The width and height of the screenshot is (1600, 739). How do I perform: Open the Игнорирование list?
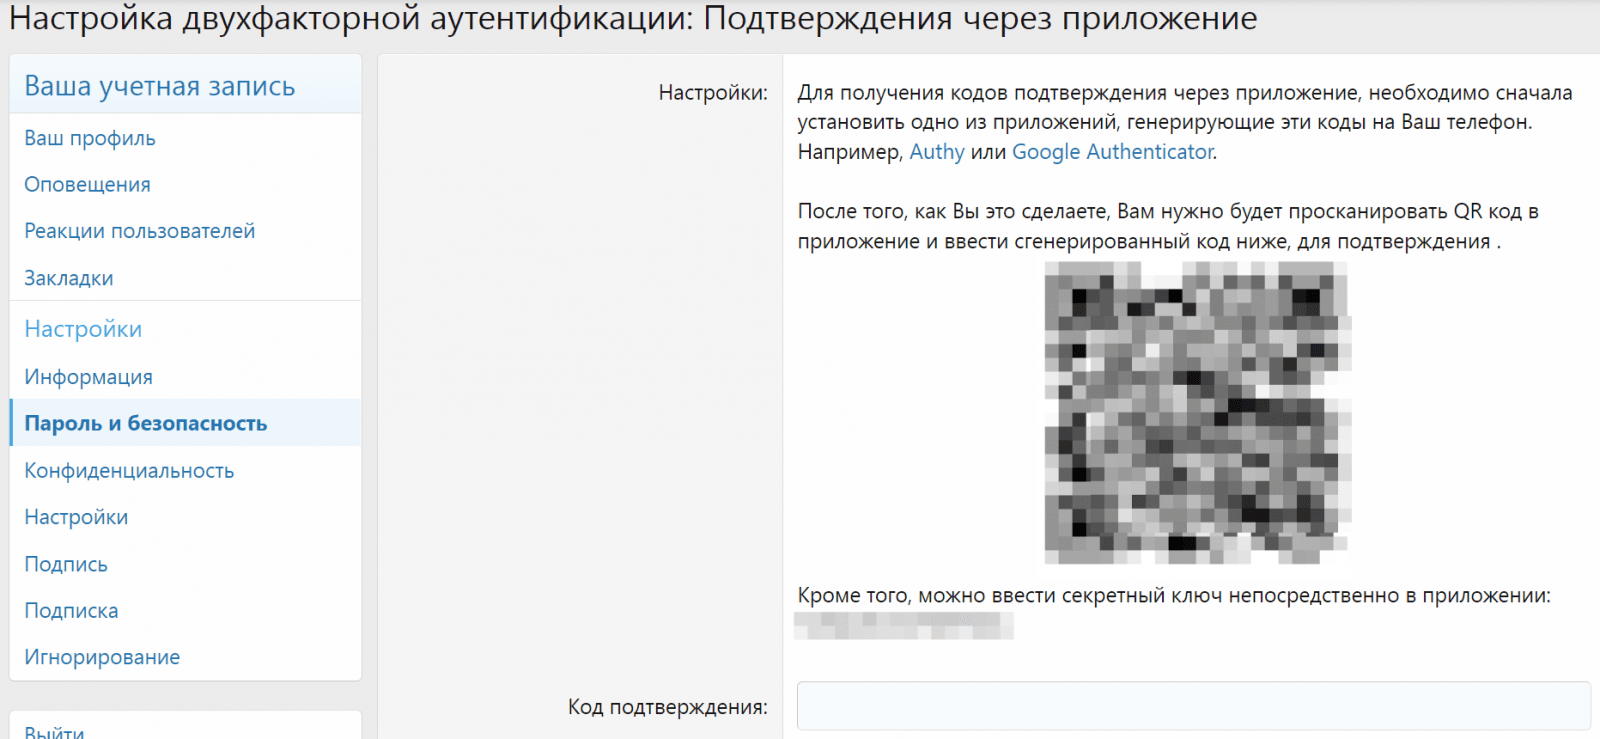click(x=102, y=657)
